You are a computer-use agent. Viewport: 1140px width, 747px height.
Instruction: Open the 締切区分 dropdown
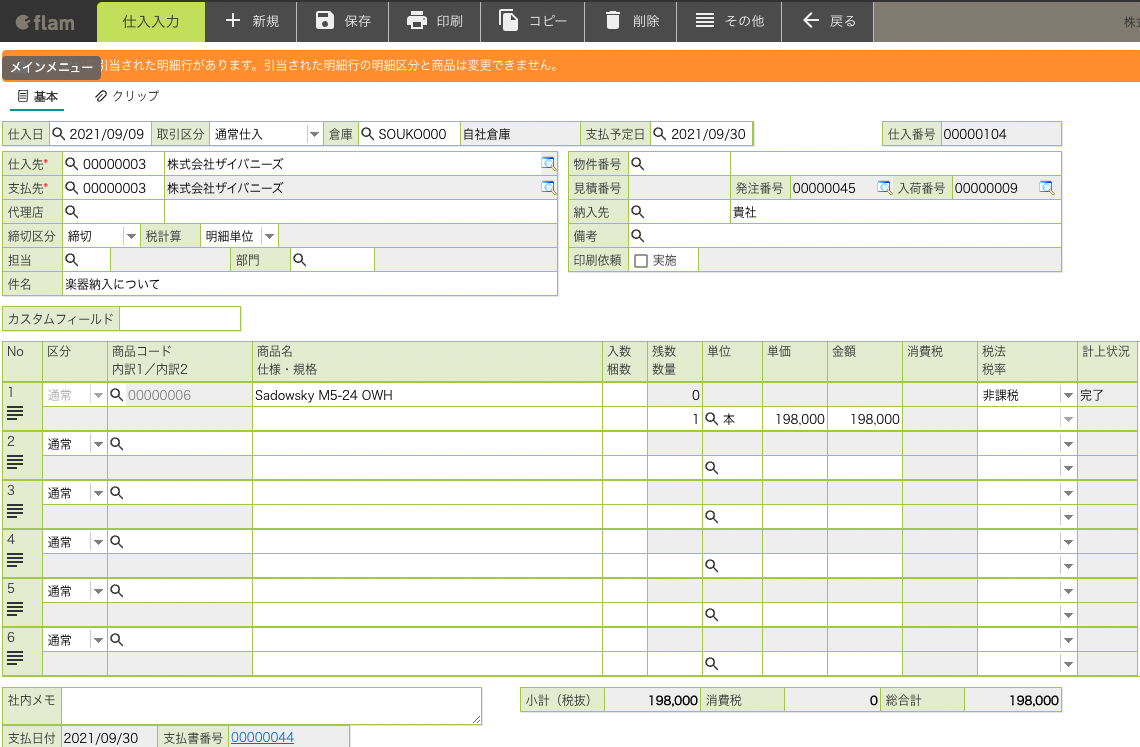click(131, 236)
